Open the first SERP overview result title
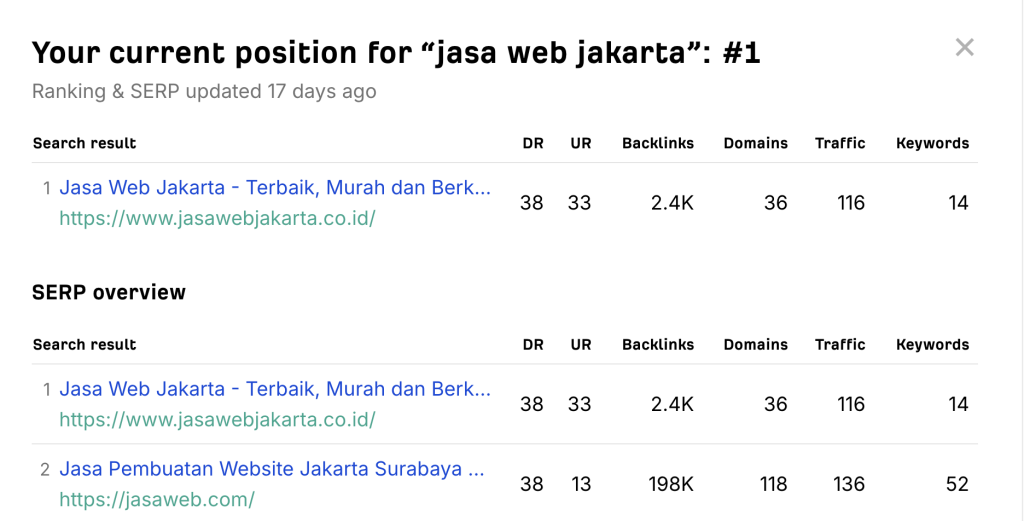1024x521 pixels. [275, 389]
